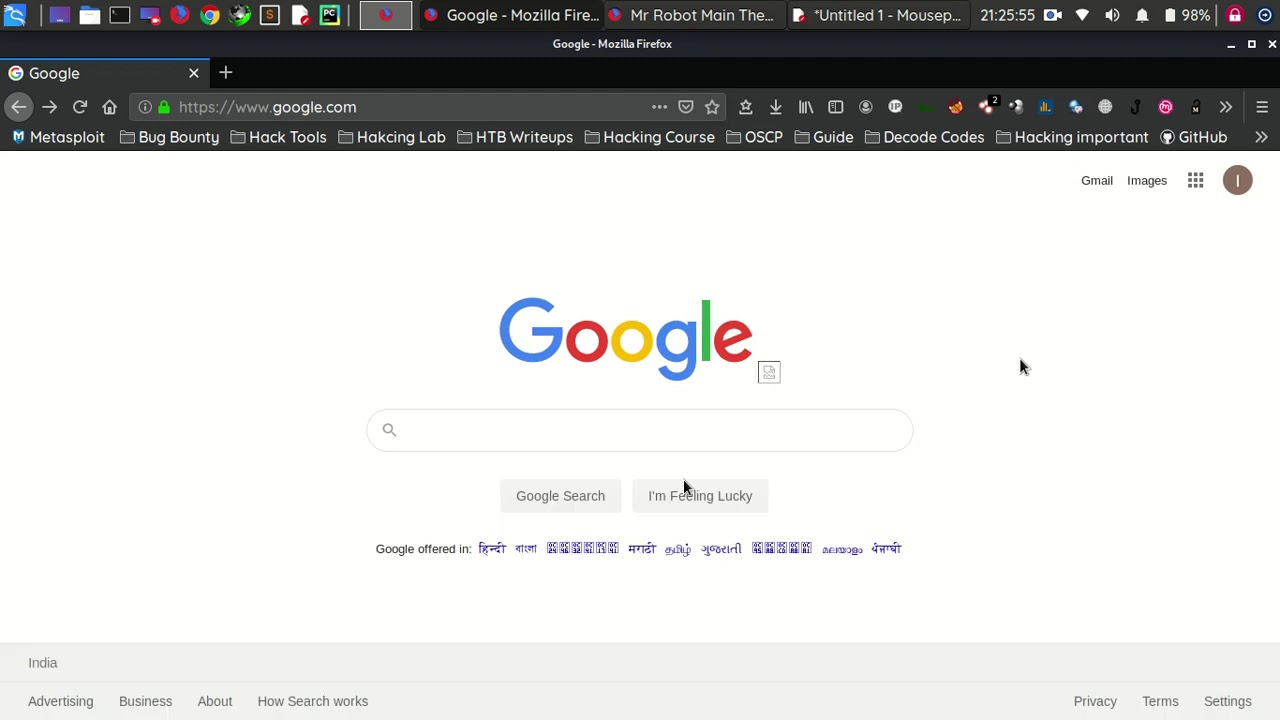Image resolution: width=1280 pixels, height=720 pixels.
Task: Open the Firefox home page button
Action: [x=110, y=107]
